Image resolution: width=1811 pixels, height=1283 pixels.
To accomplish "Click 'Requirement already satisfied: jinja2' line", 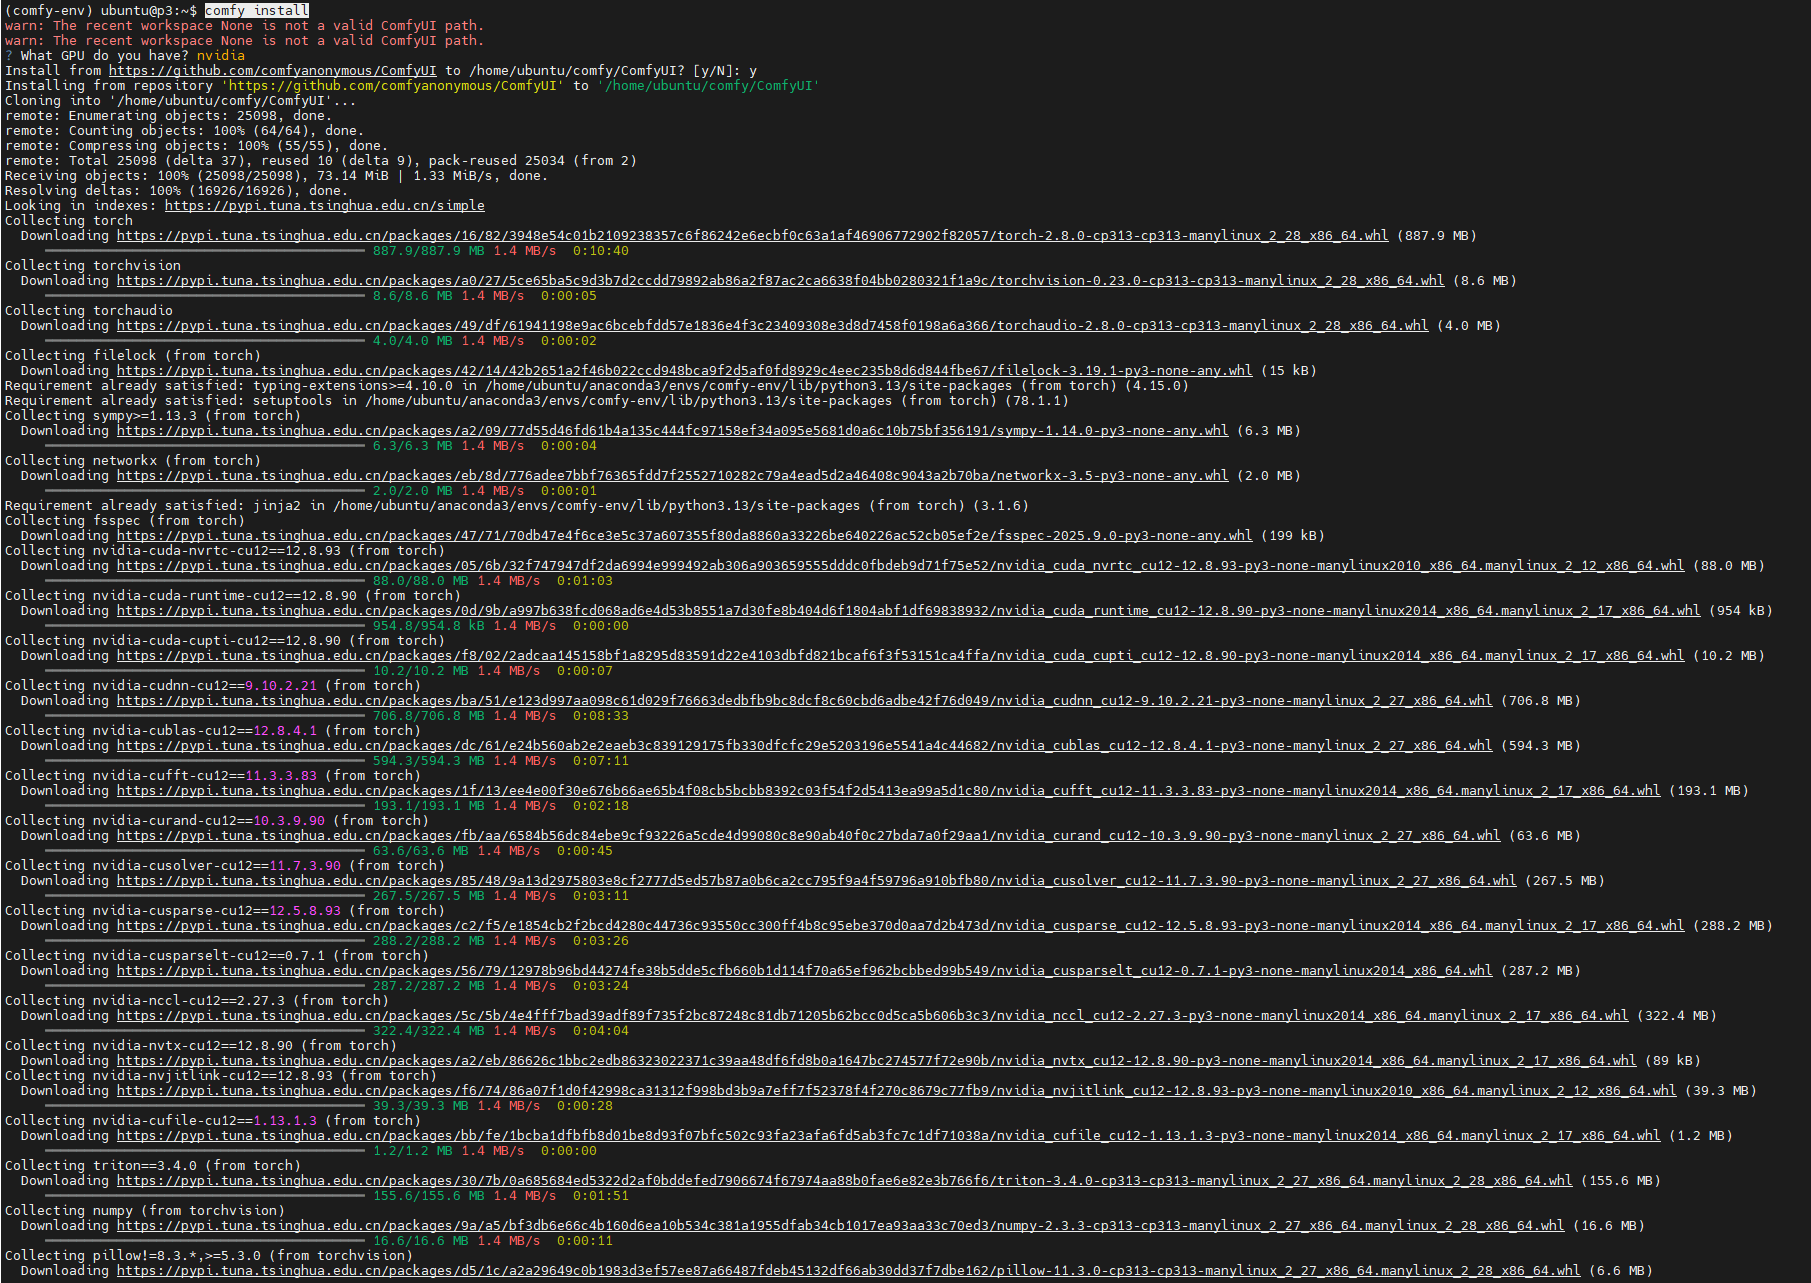I will click(517, 506).
